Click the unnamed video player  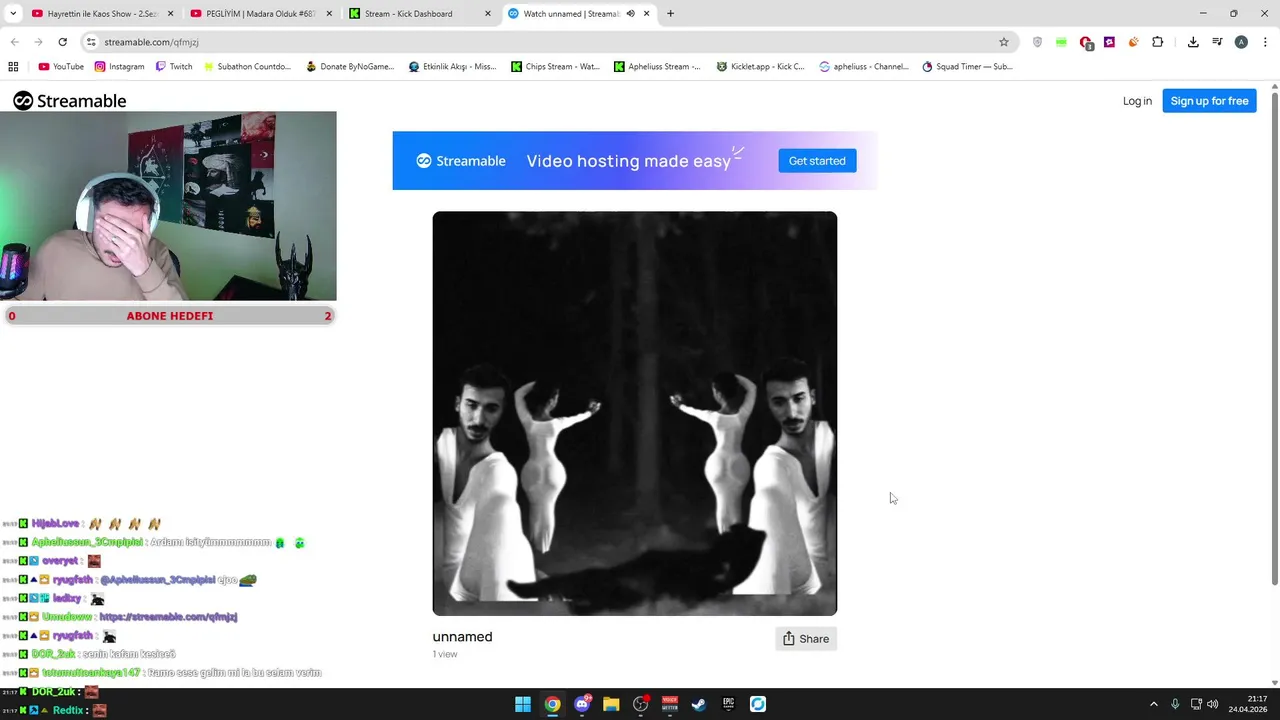(635, 413)
